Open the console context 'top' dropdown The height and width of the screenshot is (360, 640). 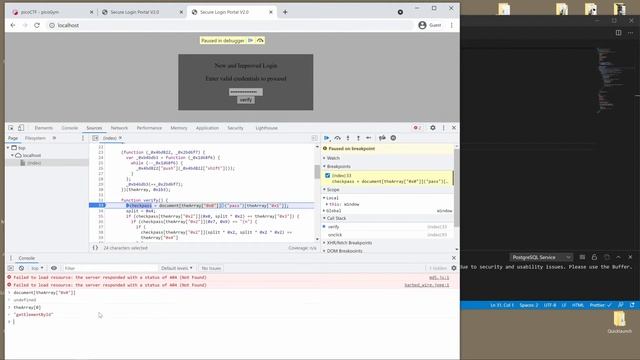(37, 268)
